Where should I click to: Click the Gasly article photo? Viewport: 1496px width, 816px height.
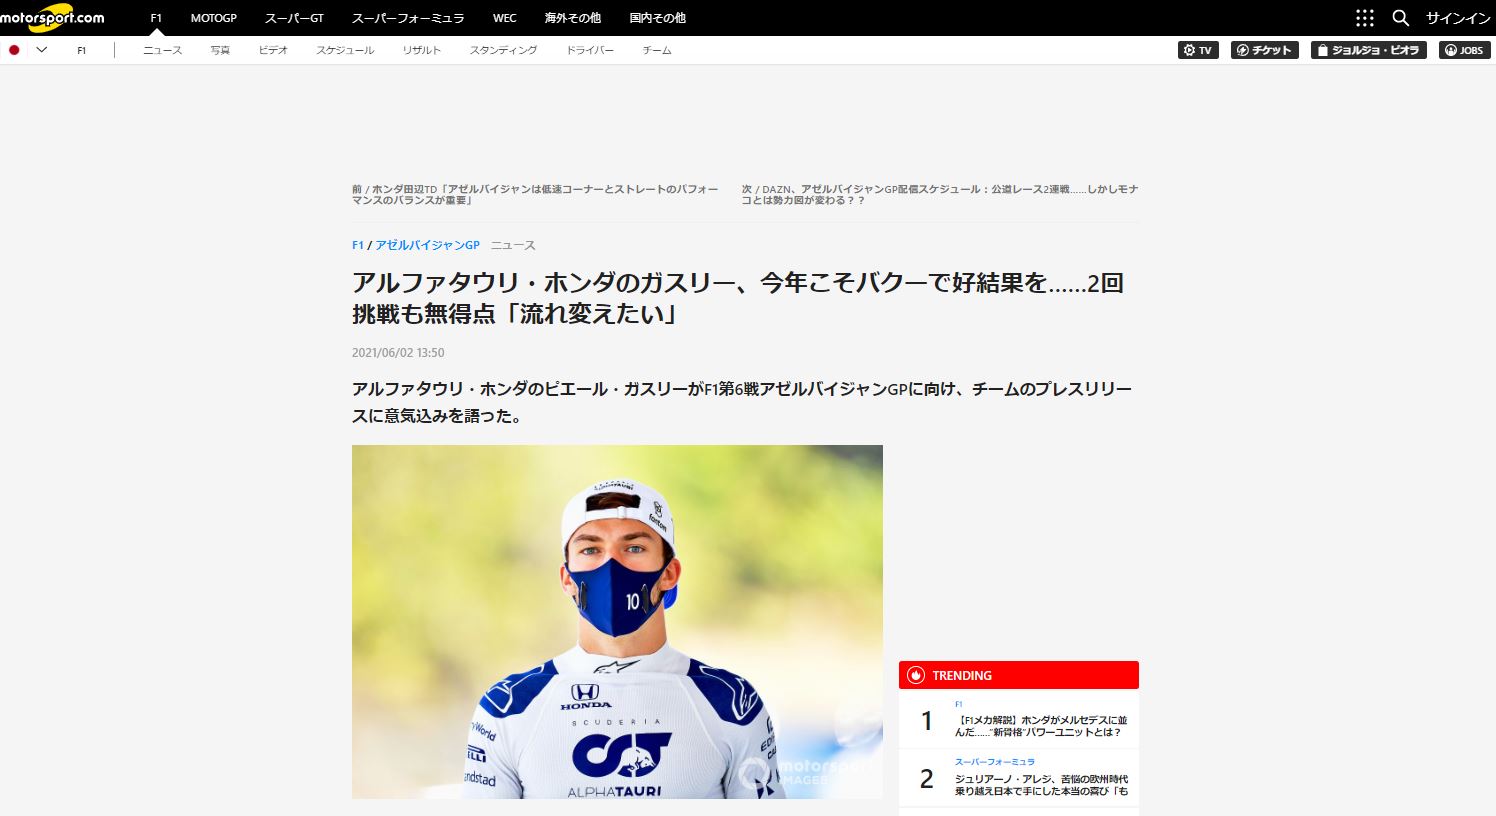tap(617, 621)
